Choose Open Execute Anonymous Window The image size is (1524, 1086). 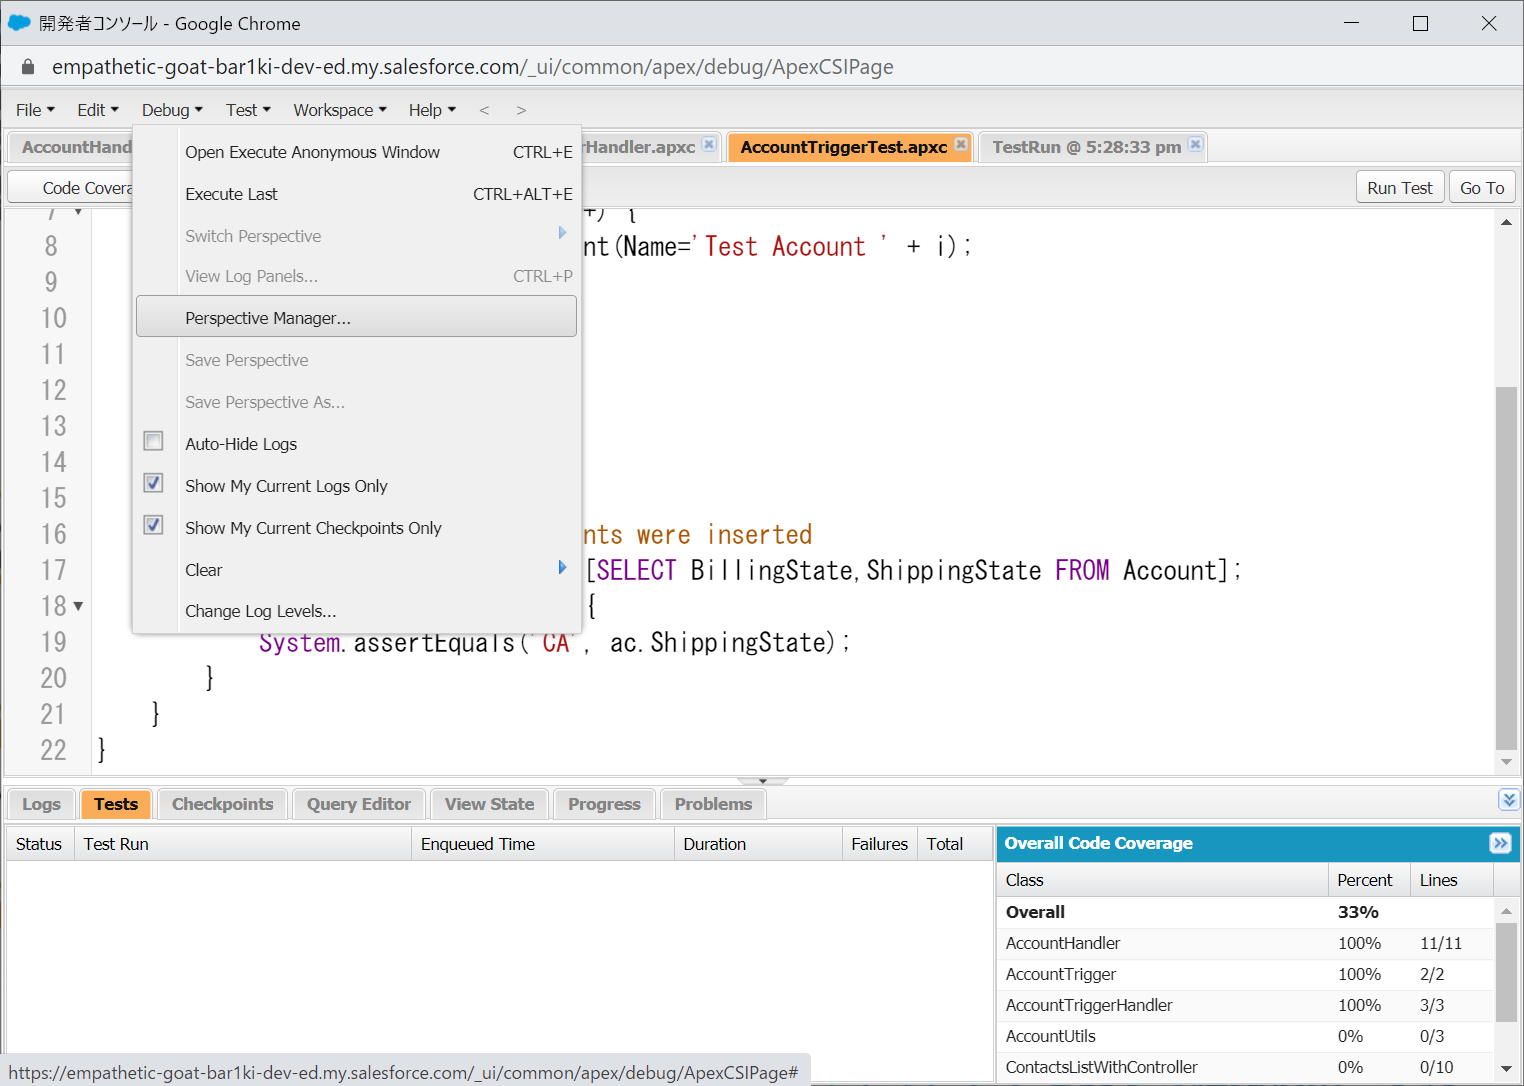click(356, 152)
